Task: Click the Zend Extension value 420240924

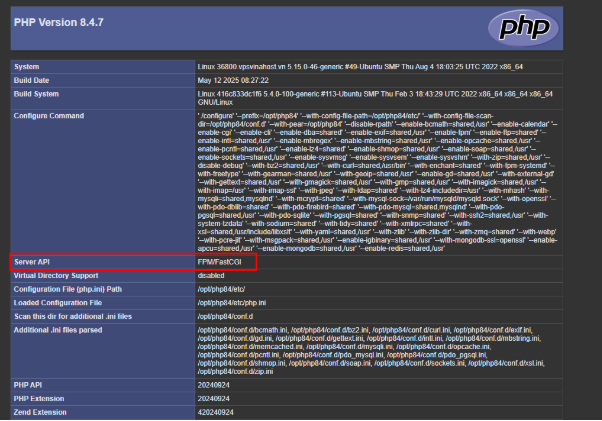Action: pos(217,411)
